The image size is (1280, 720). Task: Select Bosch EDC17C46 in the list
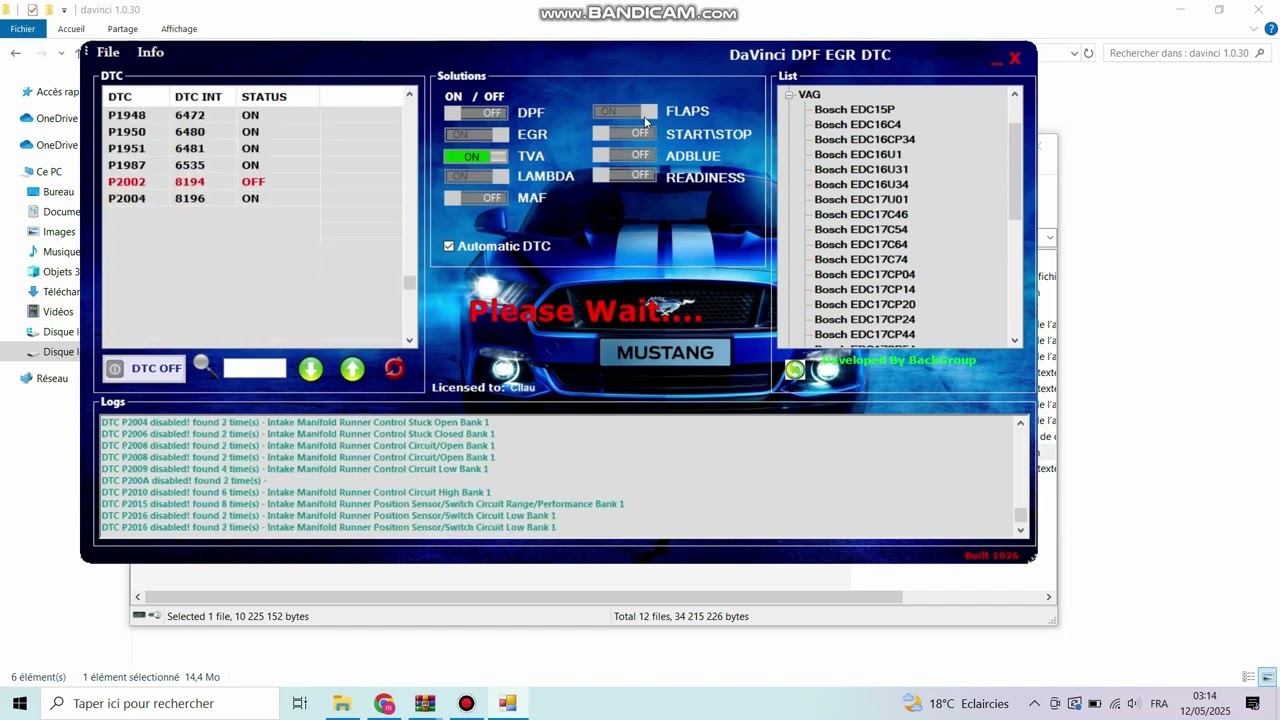pyautogui.click(x=861, y=214)
